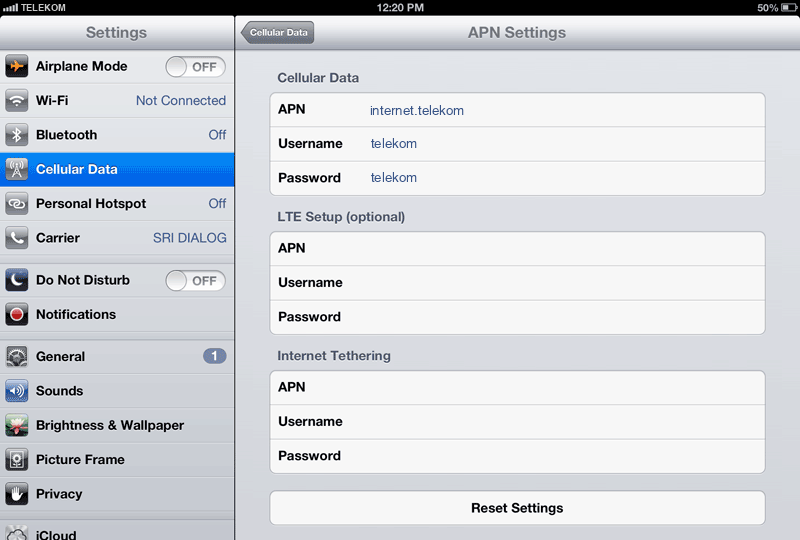
Task: Toggle the Airplane Mode switch
Action: coord(195,67)
